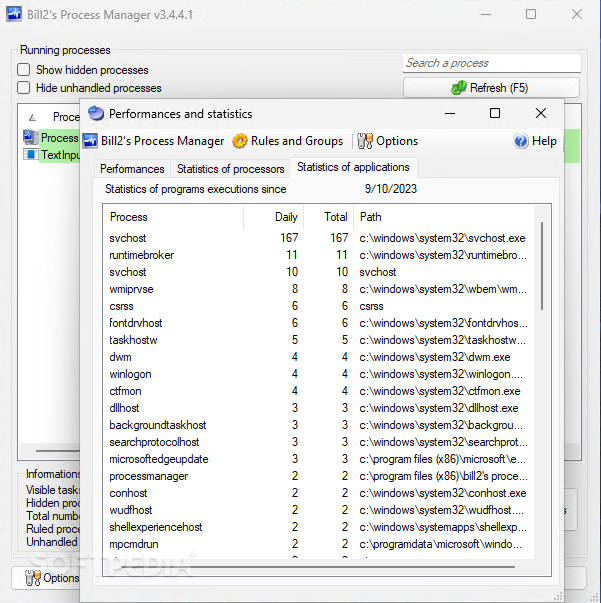The height and width of the screenshot is (603, 601).
Task: Sort by the Path column header
Action: coord(444,217)
